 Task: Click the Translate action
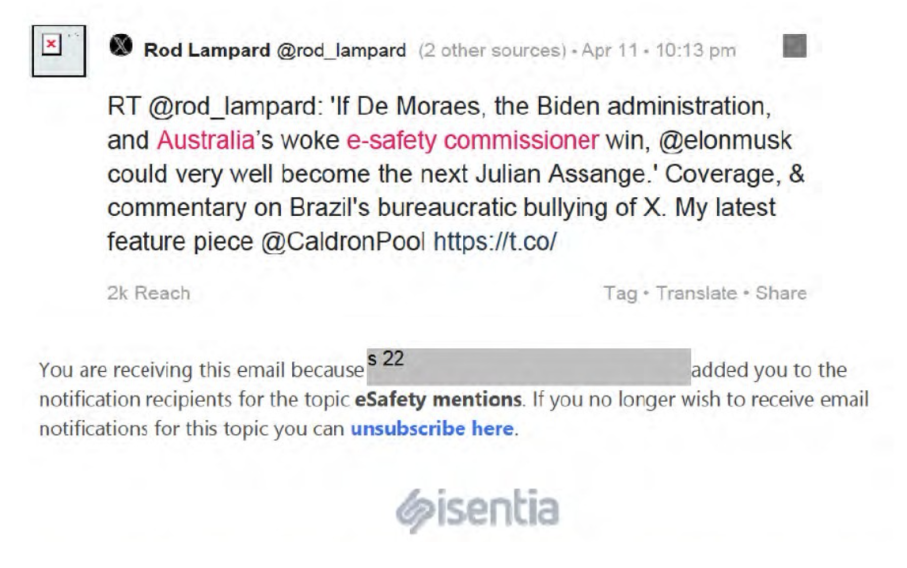point(703,293)
